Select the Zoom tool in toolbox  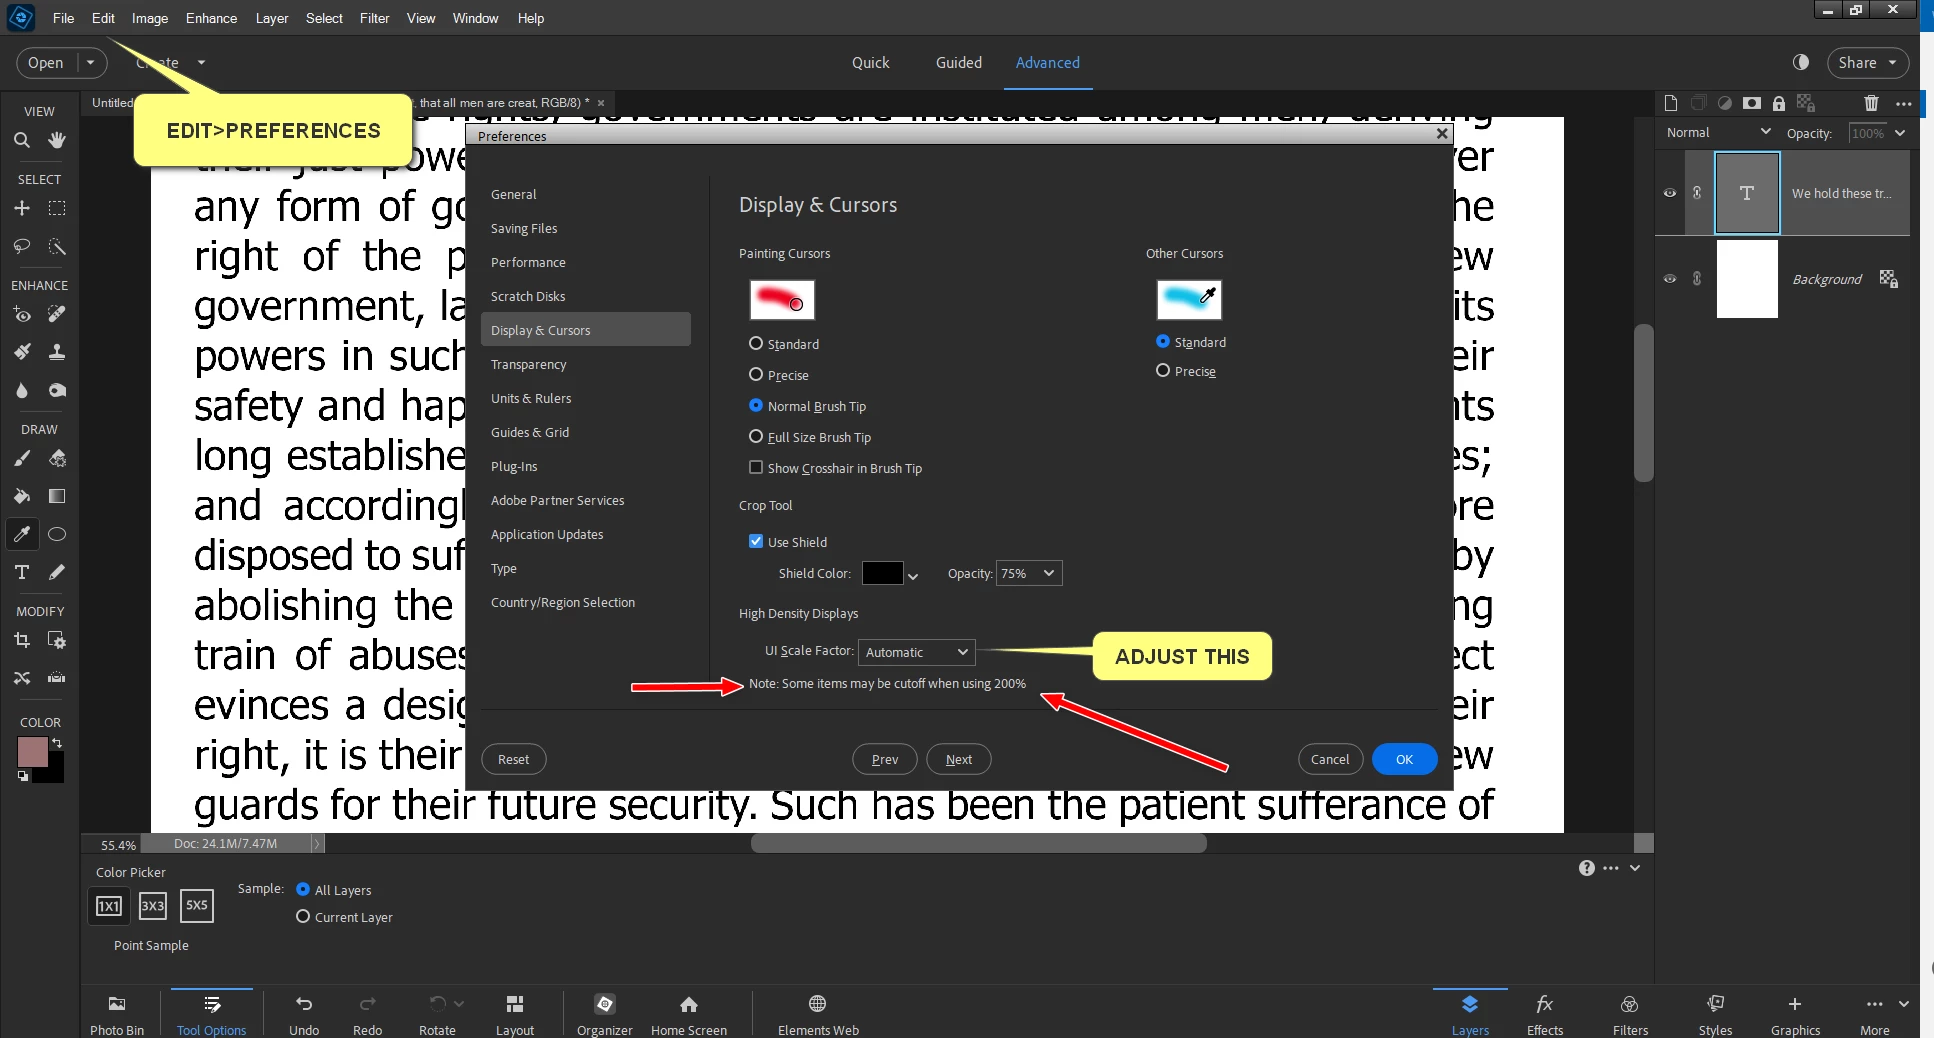point(22,140)
